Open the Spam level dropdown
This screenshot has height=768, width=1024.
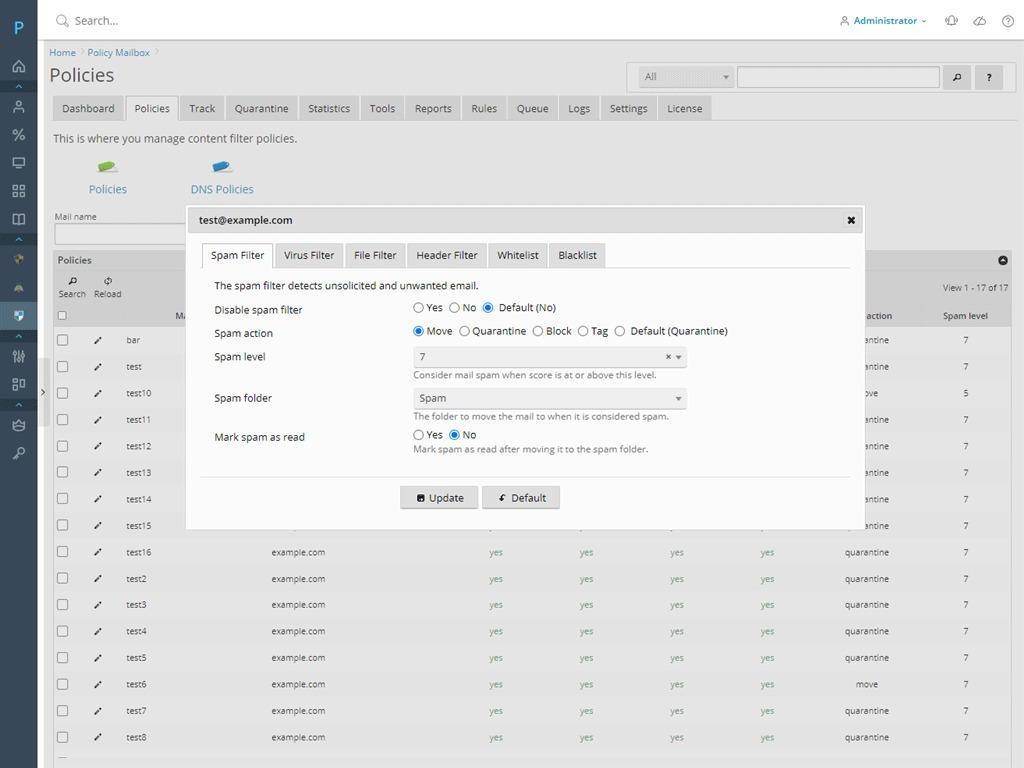coord(678,357)
